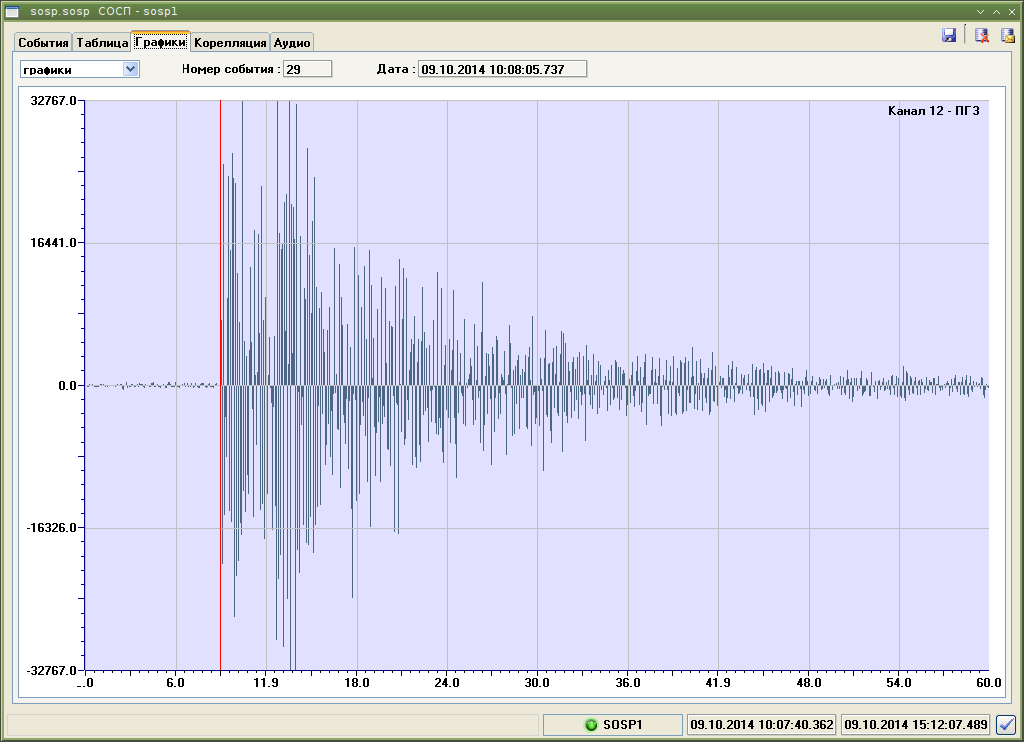Click the window icon in title bar
This screenshot has height=742, width=1024.
coord(12,9)
